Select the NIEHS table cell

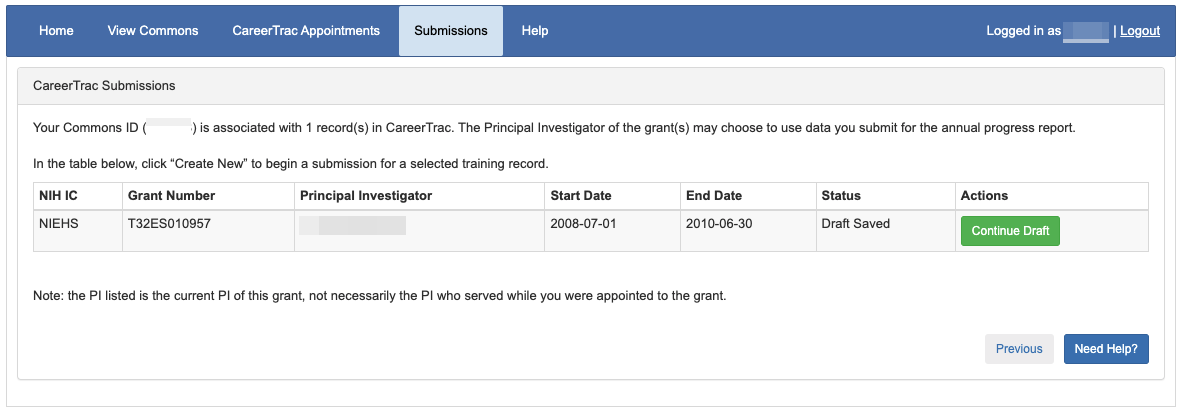pyautogui.click(x=59, y=224)
